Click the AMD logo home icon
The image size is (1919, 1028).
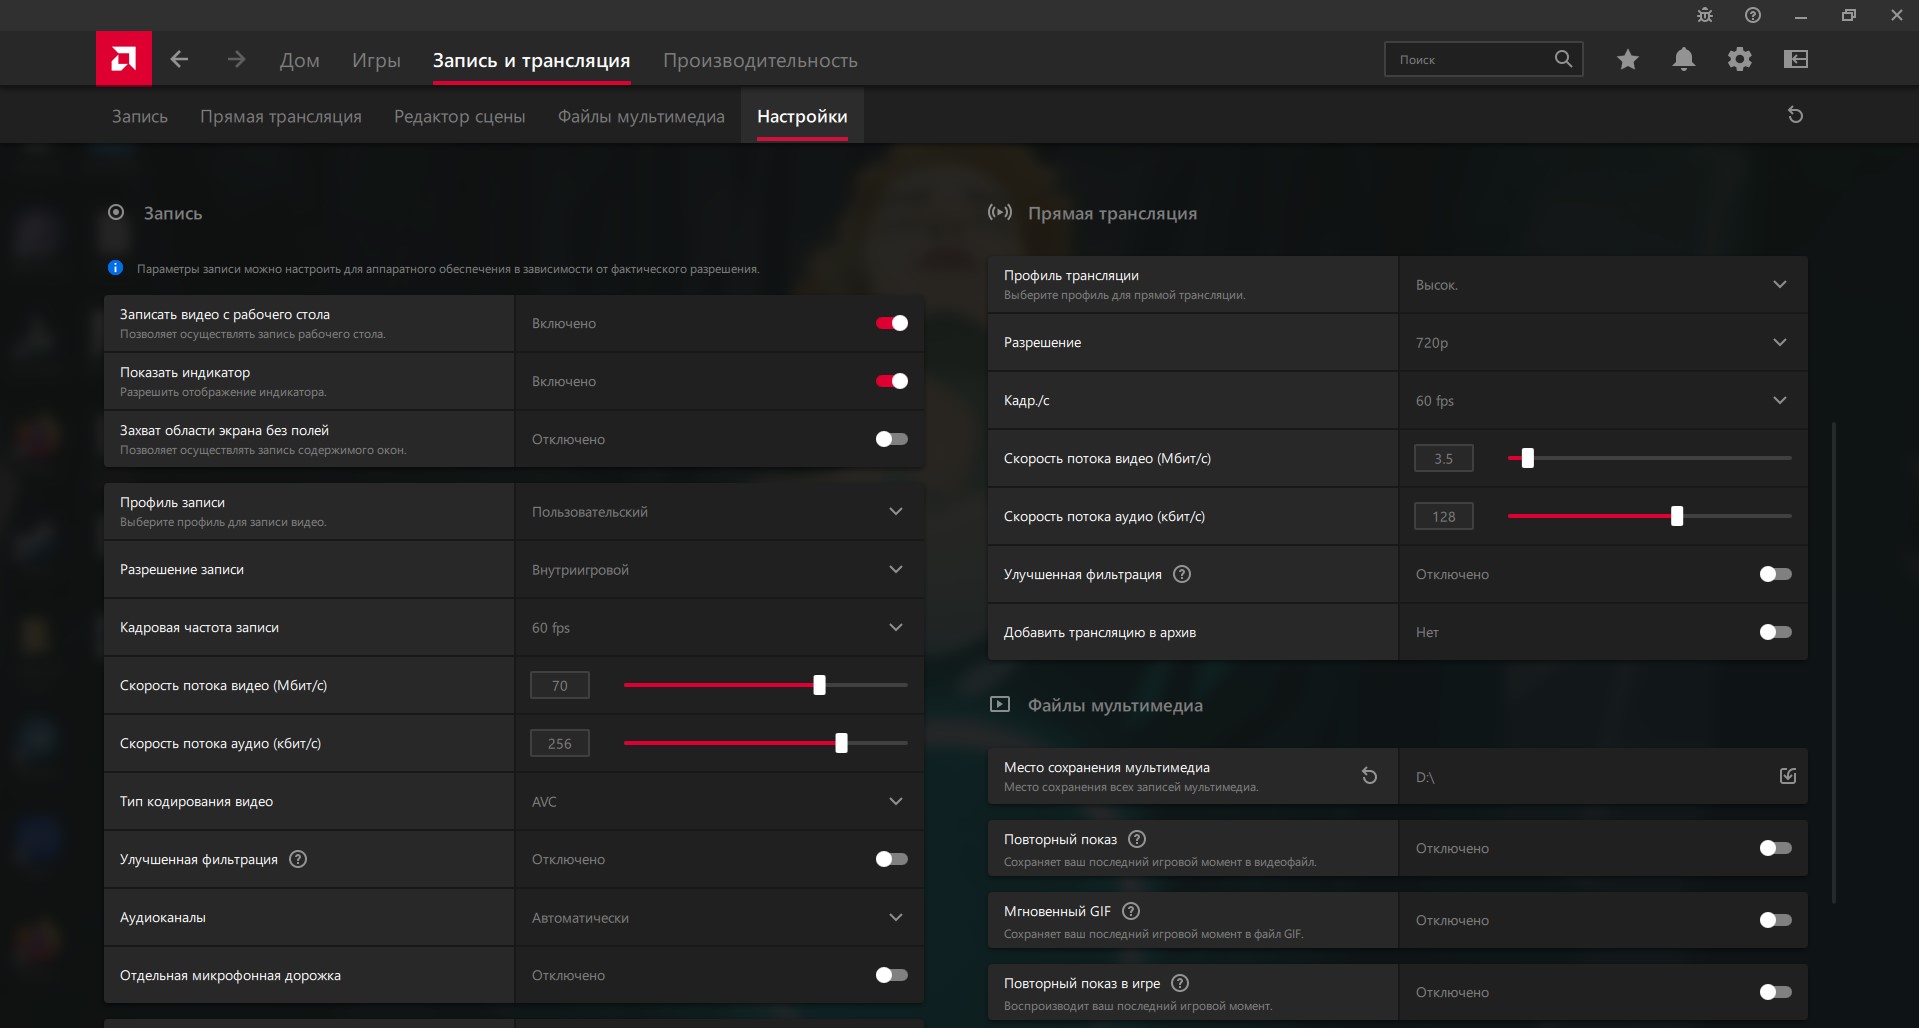(x=124, y=59)
